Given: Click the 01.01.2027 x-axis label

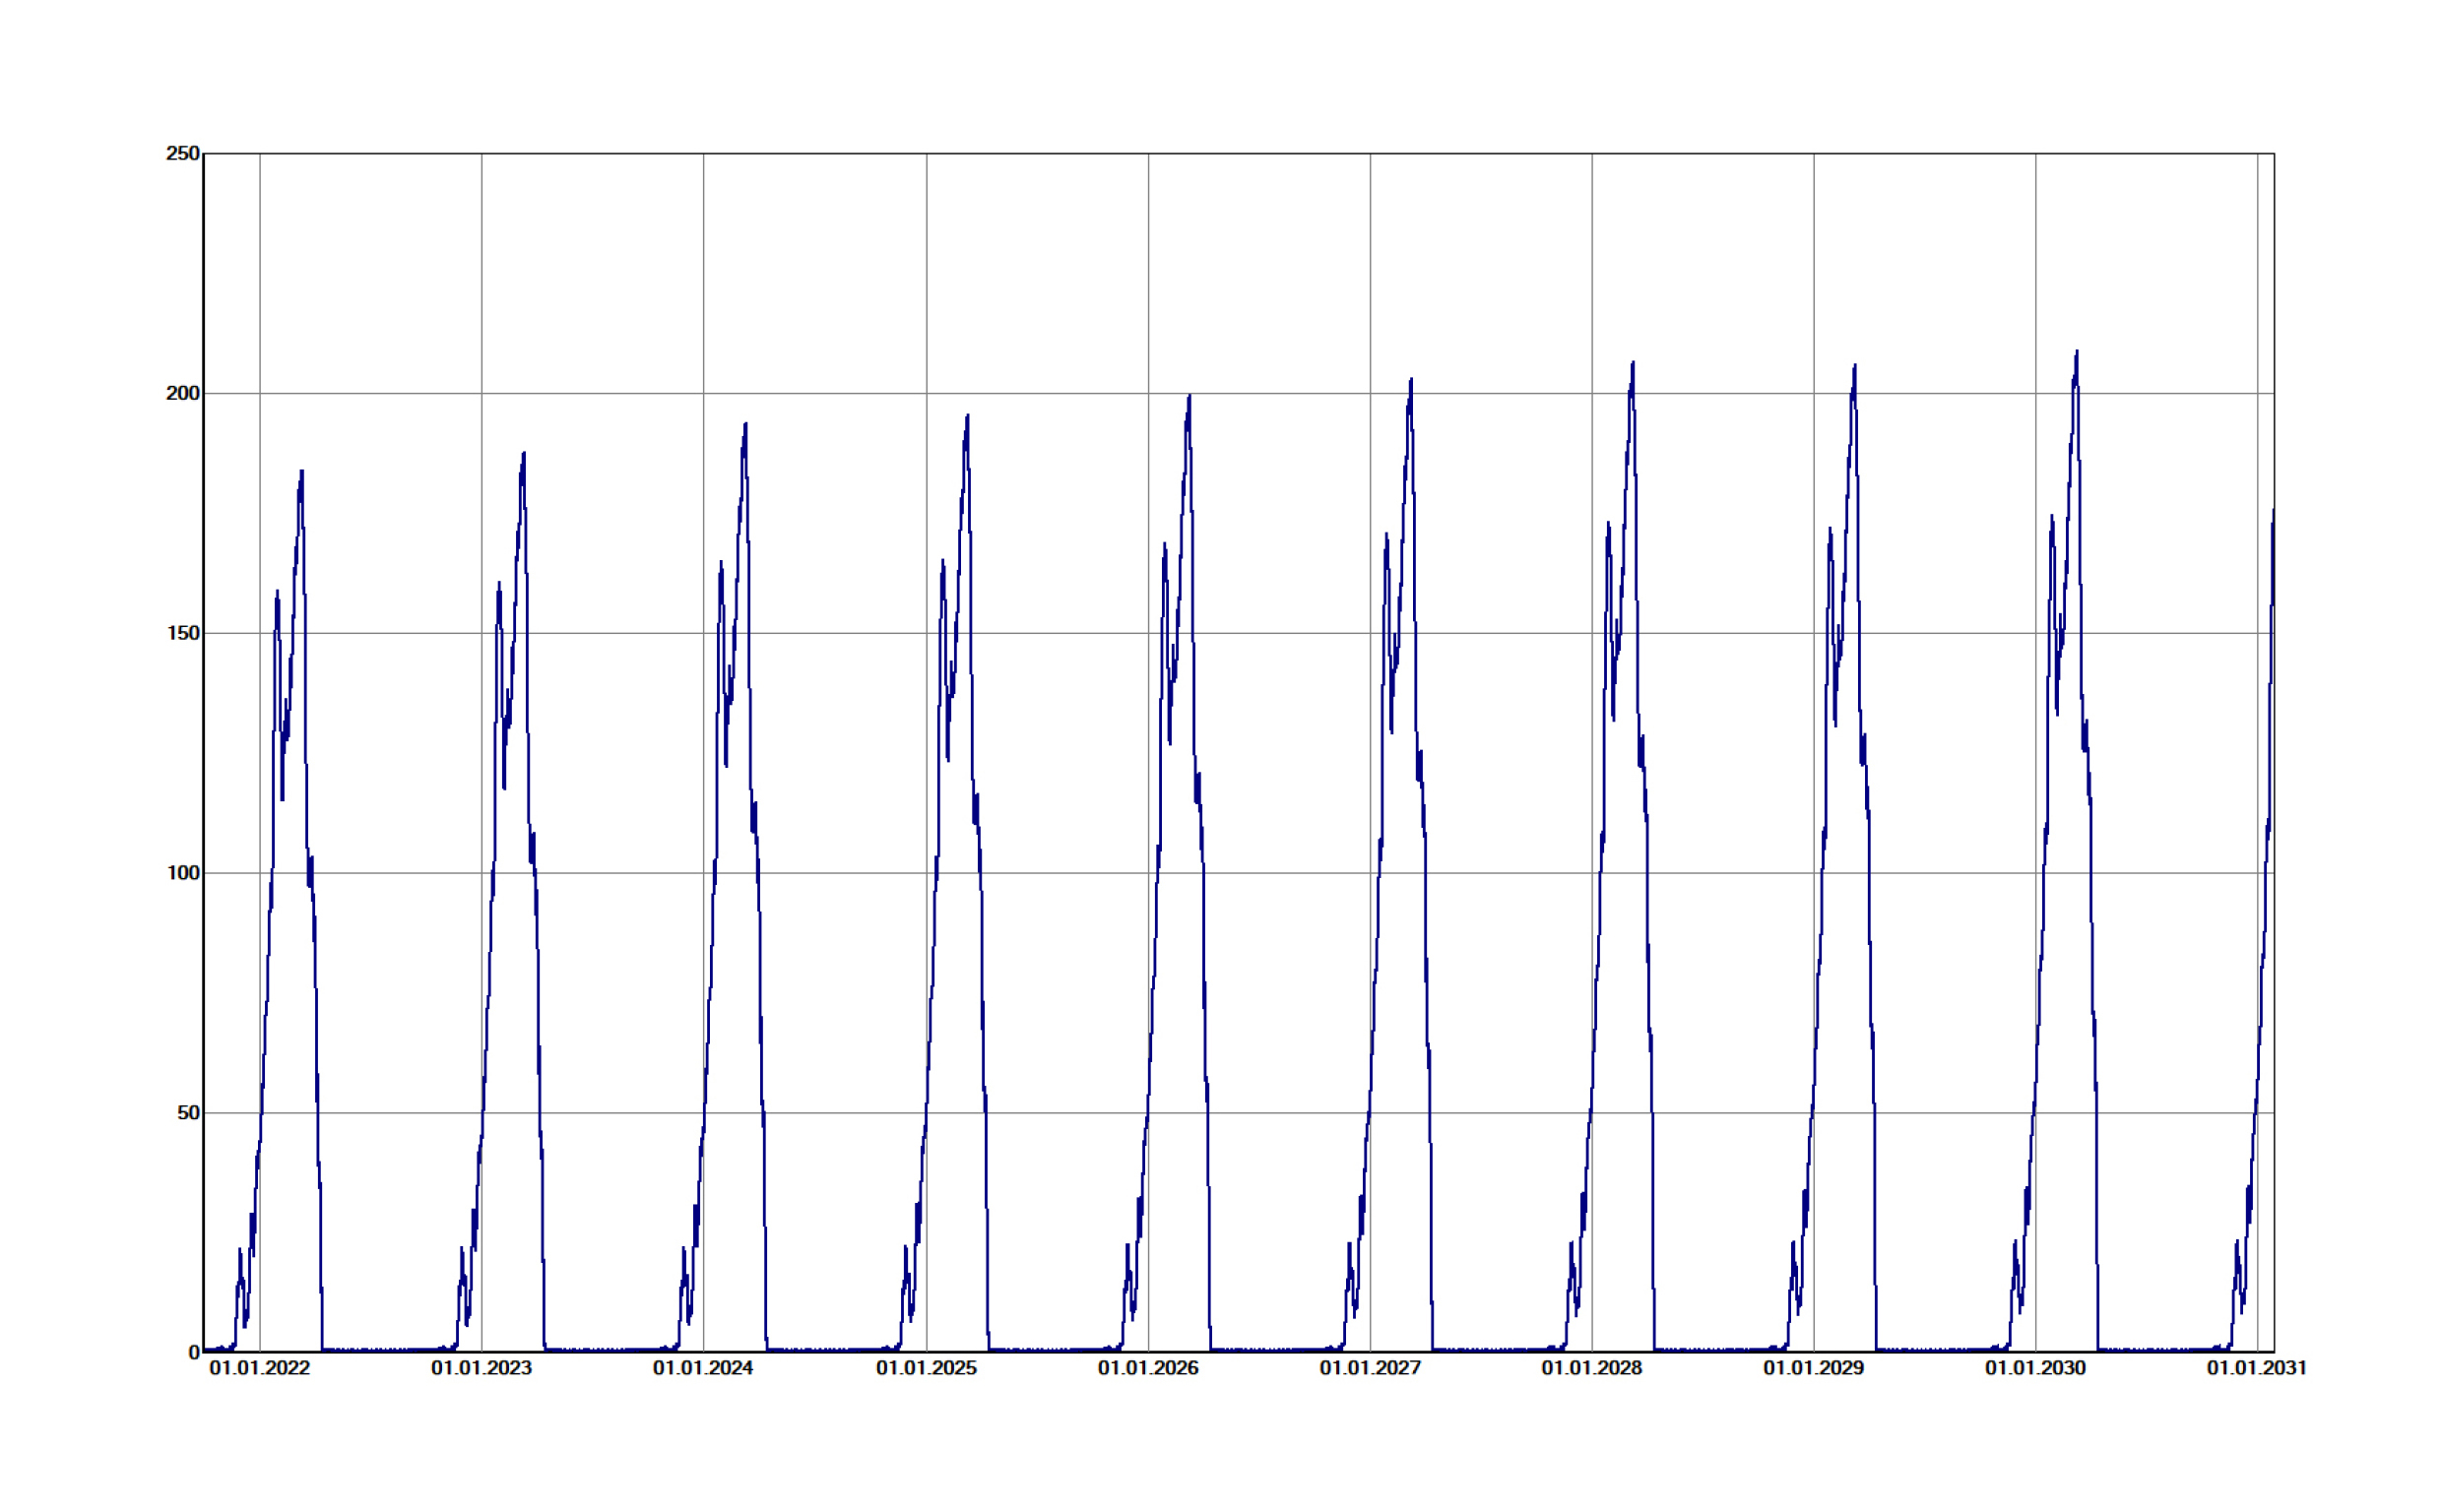Looking at the screenshot, I should point(1370,1369).
